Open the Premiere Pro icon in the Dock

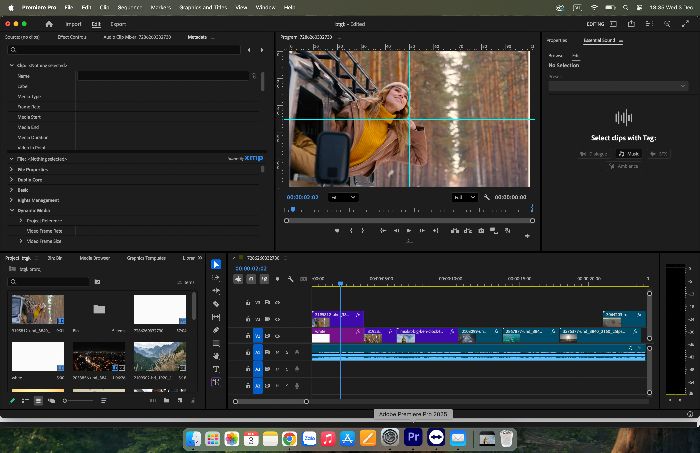point(413,437)
